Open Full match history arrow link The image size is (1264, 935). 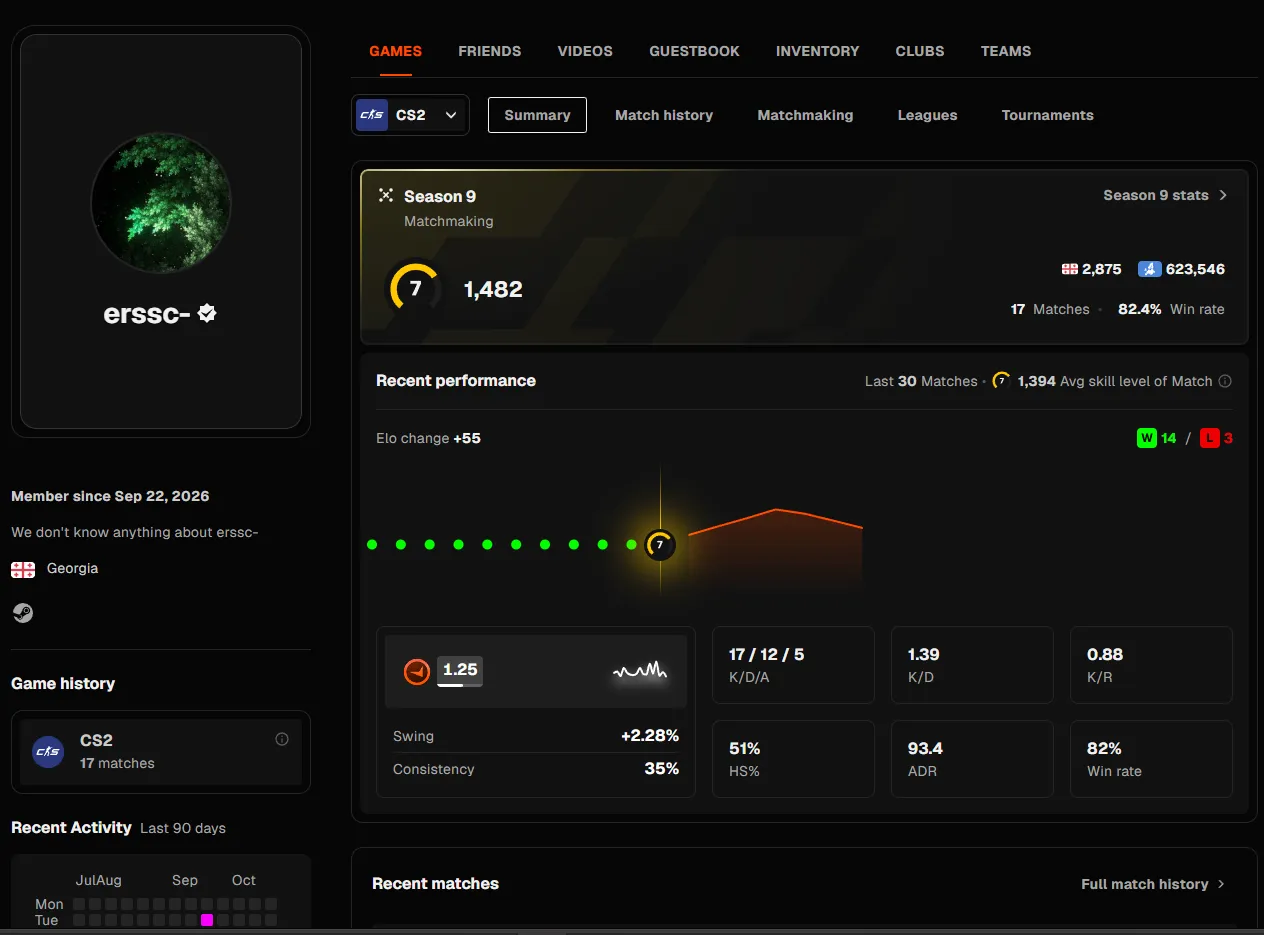1153,884
